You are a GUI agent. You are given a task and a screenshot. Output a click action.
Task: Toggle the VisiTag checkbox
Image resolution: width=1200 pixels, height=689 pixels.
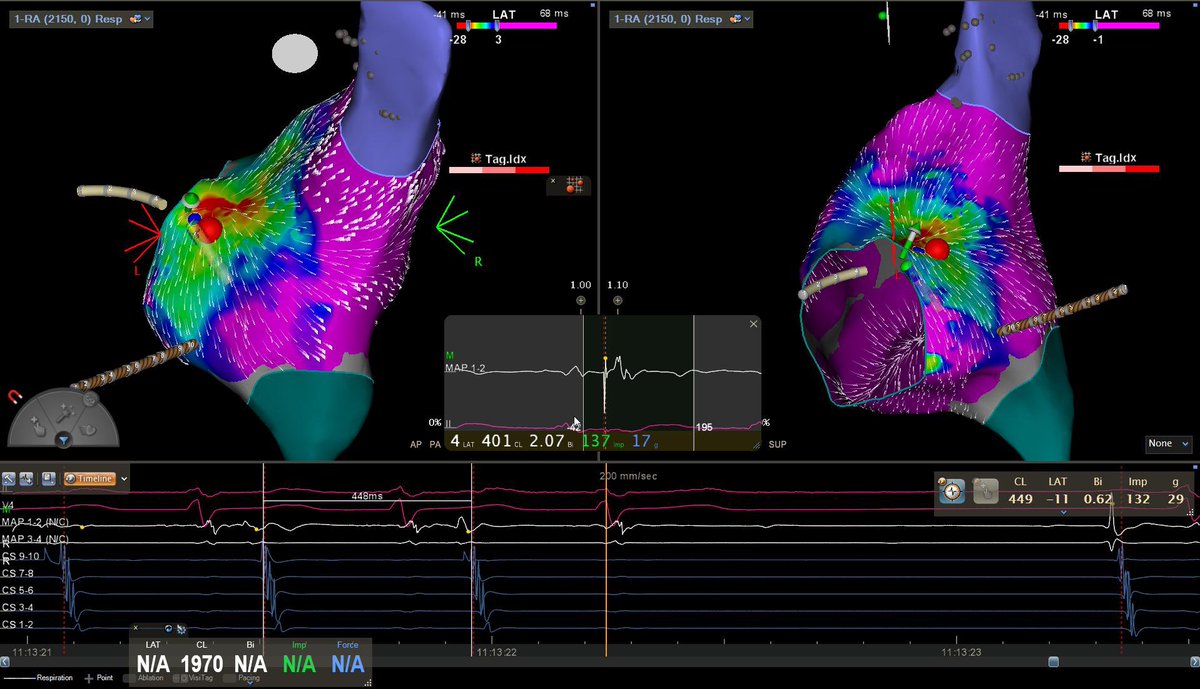tap(179, 678)
